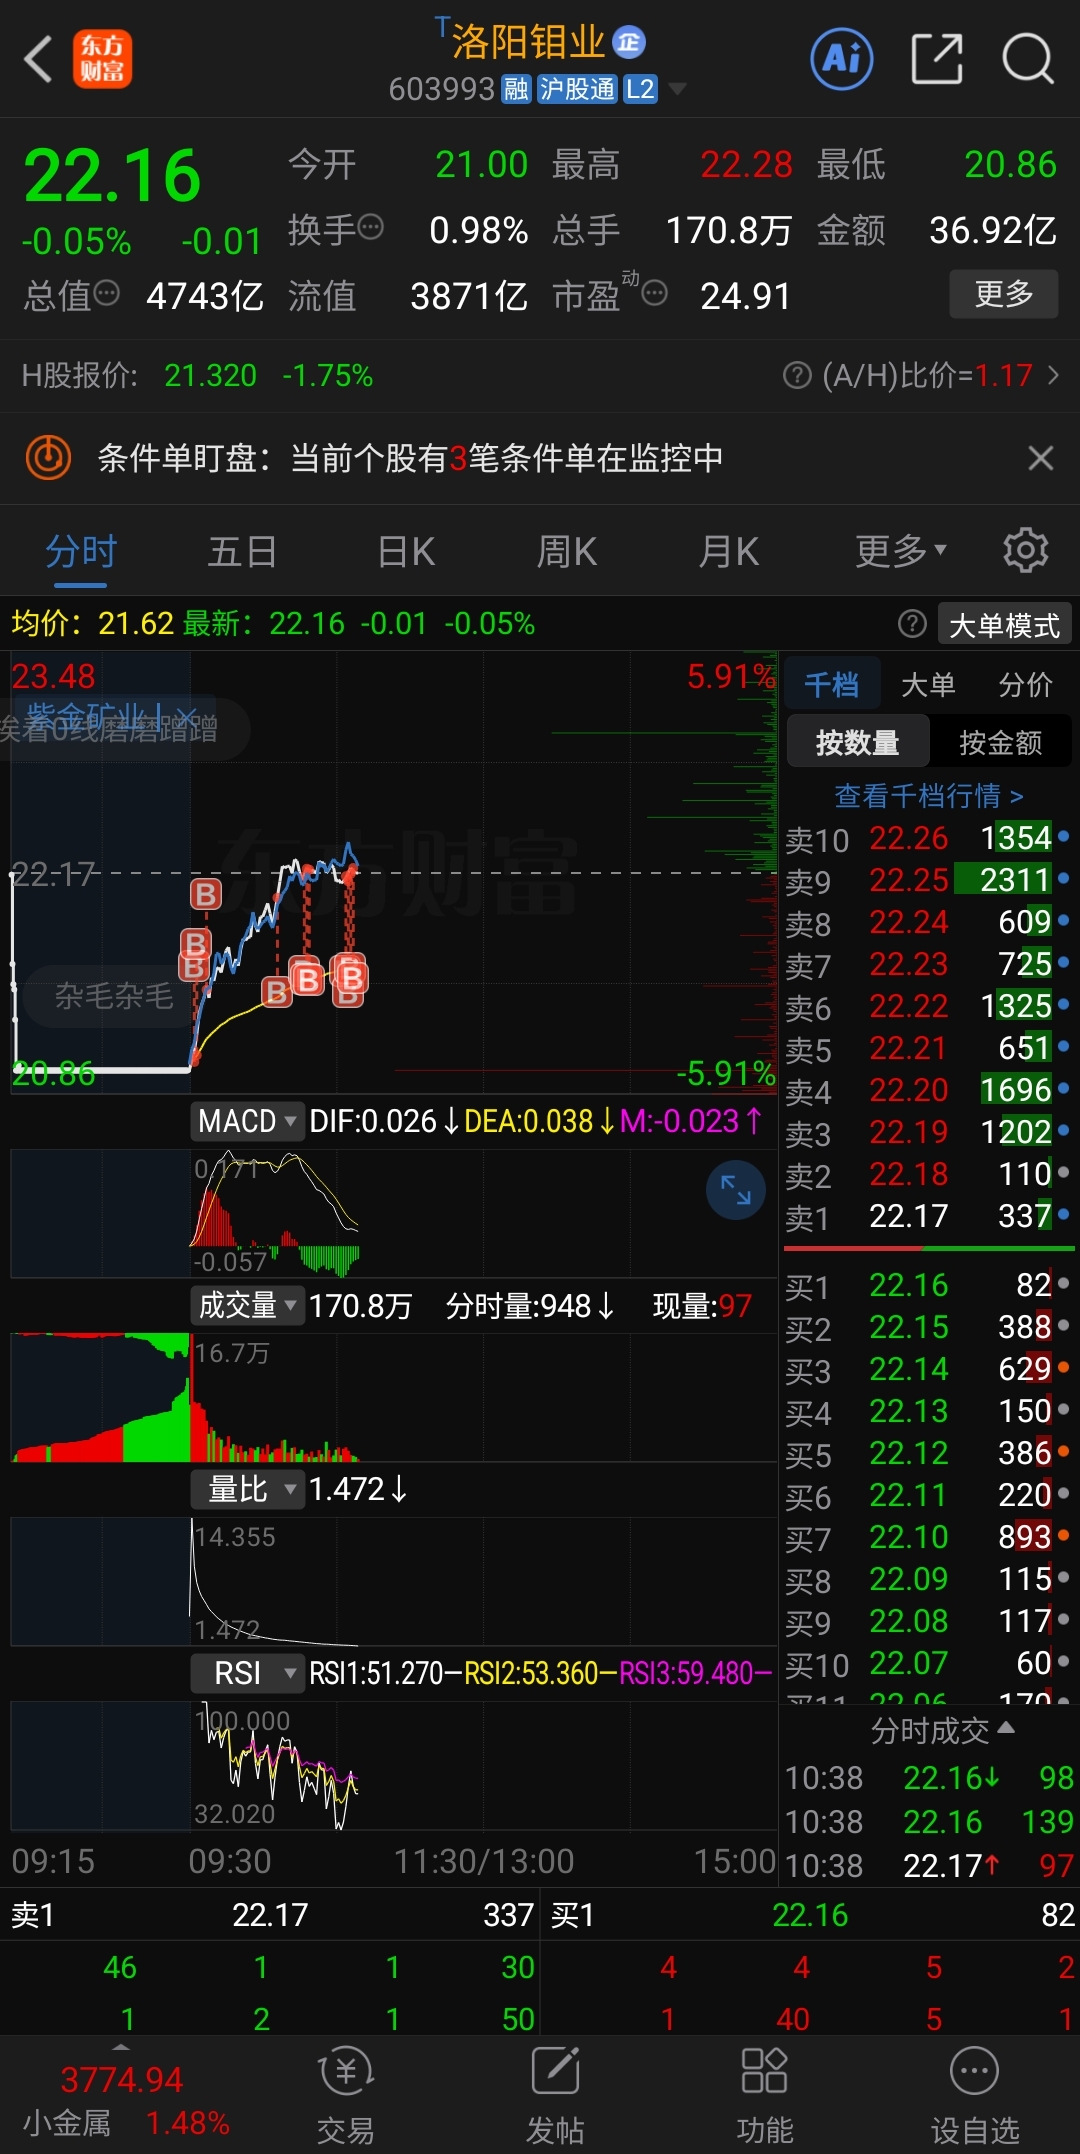Viewport: 1080px width, 2154px height.
Task: Expand the chart with fullscreen icon
Action: click(736, 1190)
